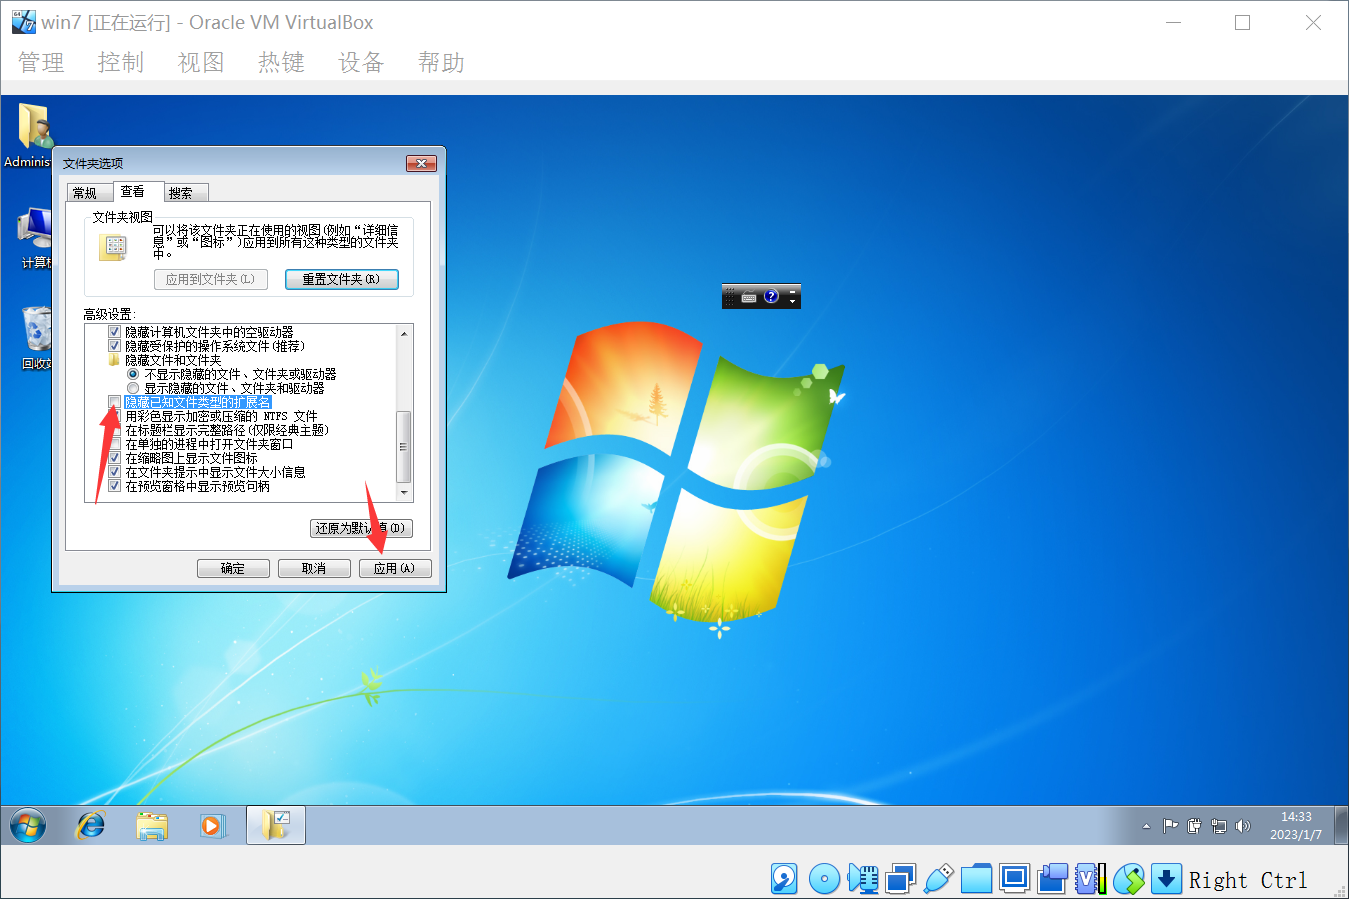1349x899 pixels.
Task: Launch Windows Media Player from taskbar
Action: coord(212,826)
